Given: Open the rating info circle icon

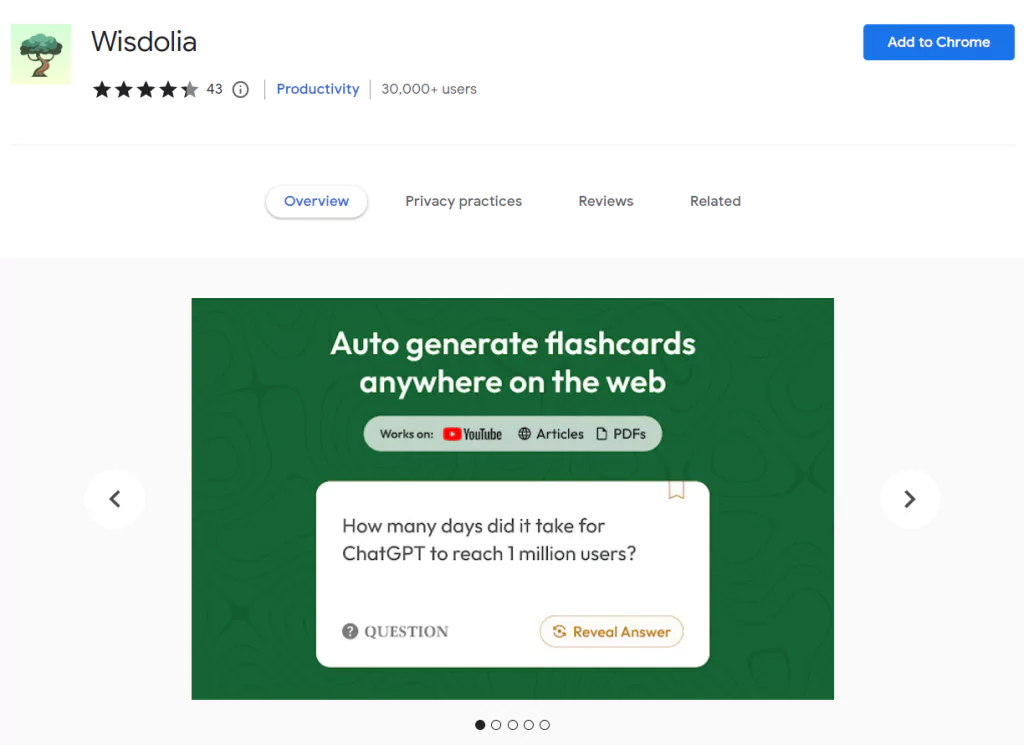Looking at the screenshot, I should [x=240, y=89].
